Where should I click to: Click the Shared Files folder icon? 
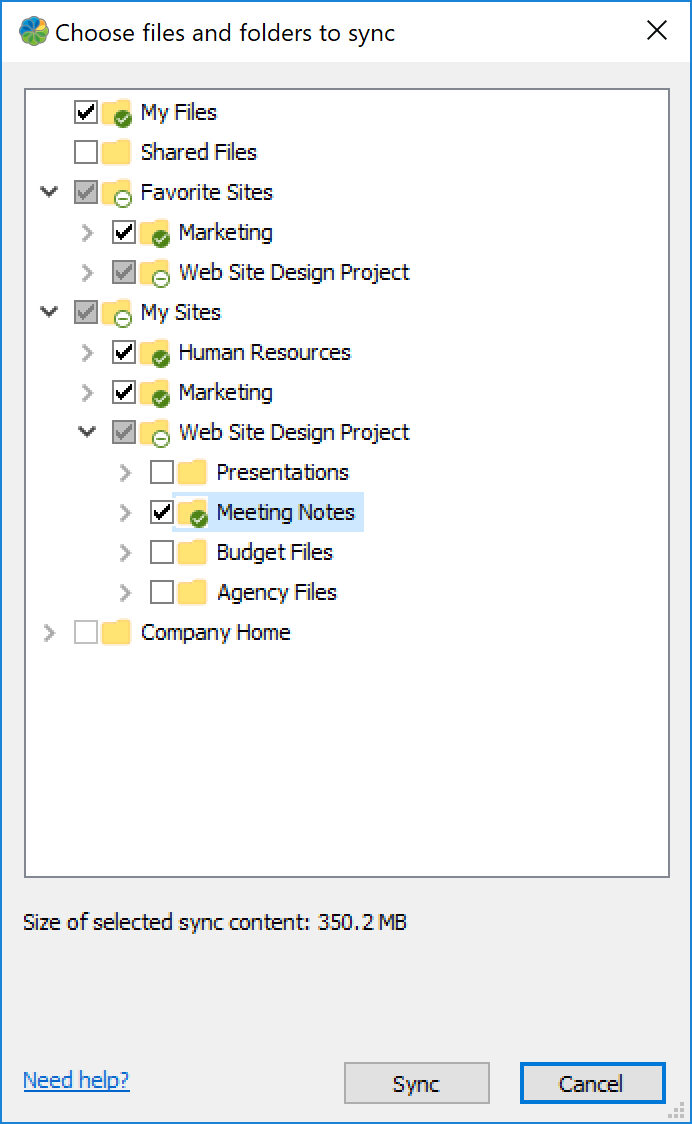(117, 153)
